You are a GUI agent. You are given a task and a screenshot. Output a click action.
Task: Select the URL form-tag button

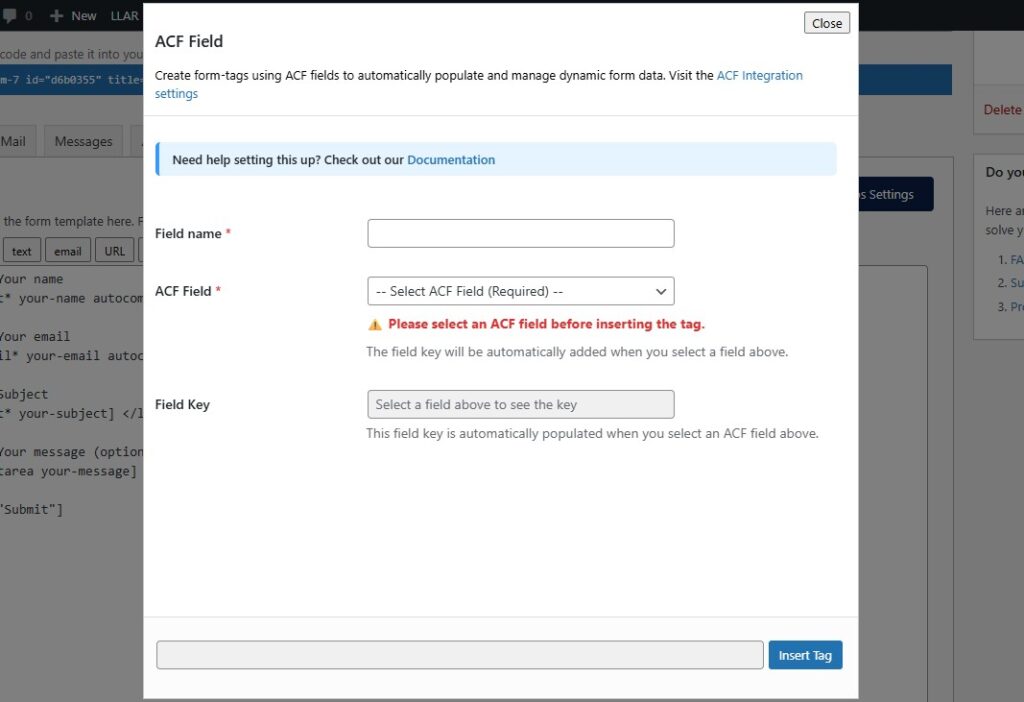pyautogui.click(x=115, y=251)
